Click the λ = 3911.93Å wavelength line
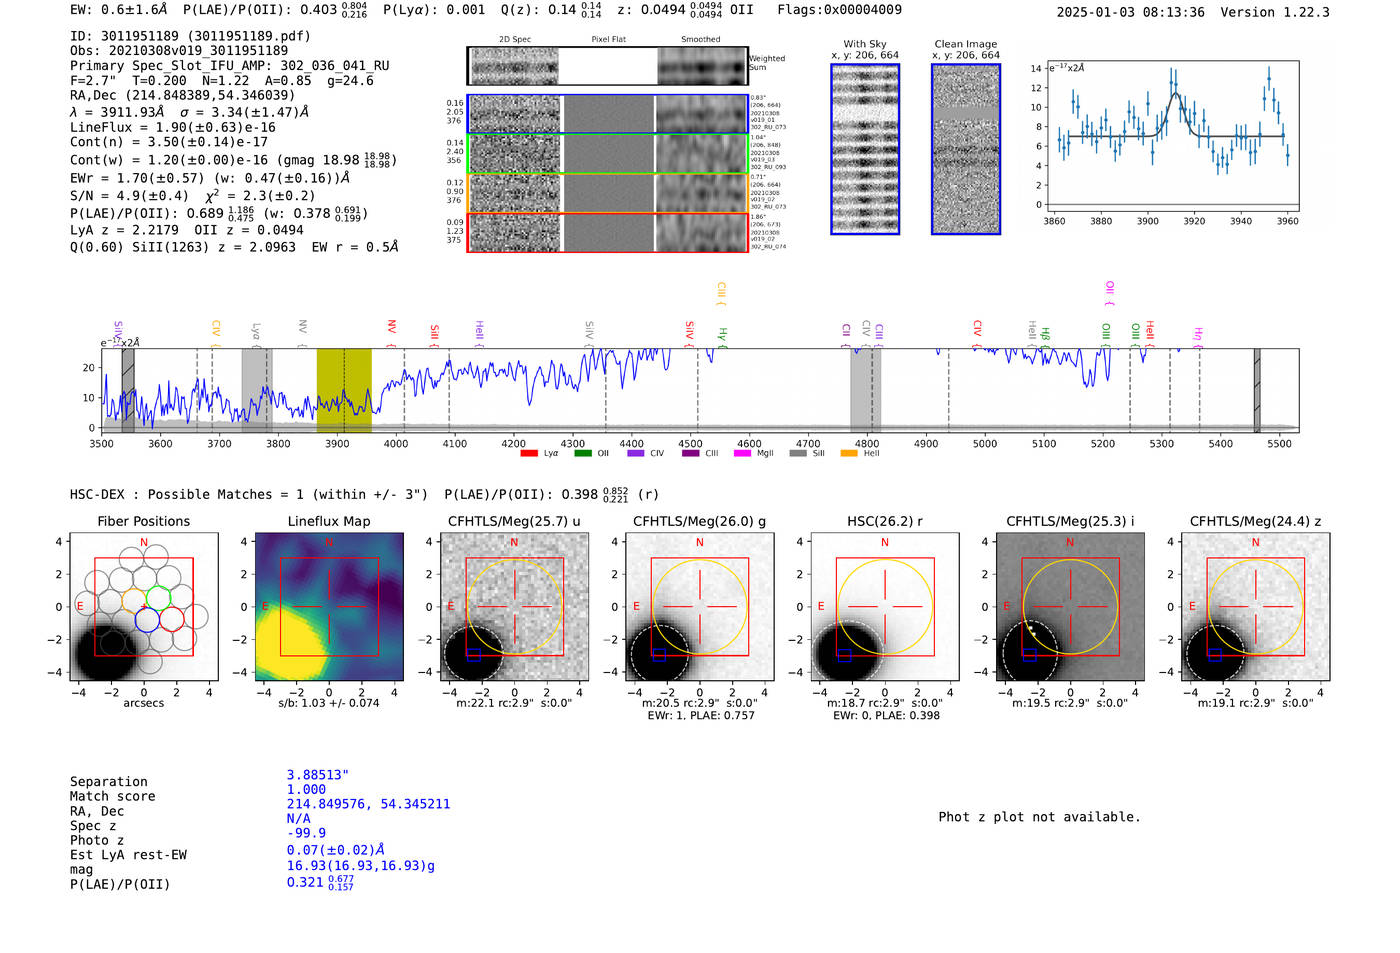Viewport: 1400px width, 953px height. 190,112
